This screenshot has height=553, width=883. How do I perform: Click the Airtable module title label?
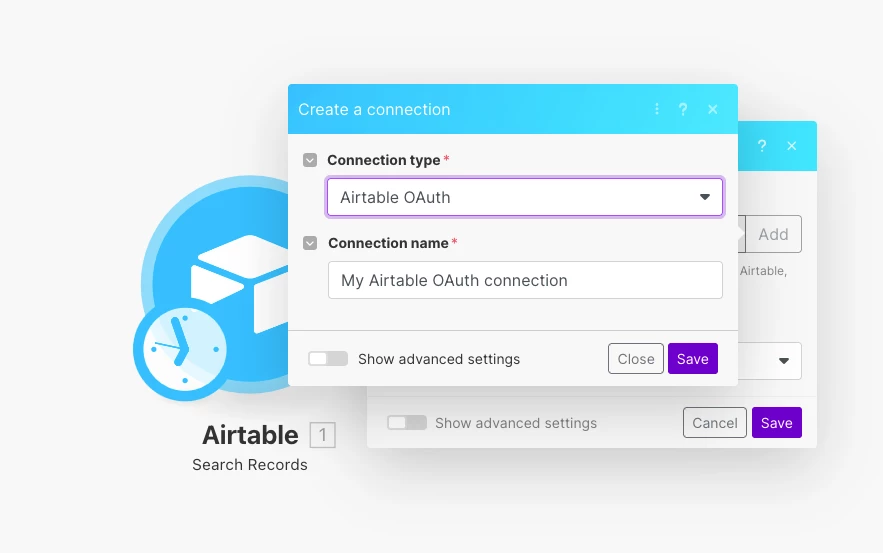click(x=251, y=435)
